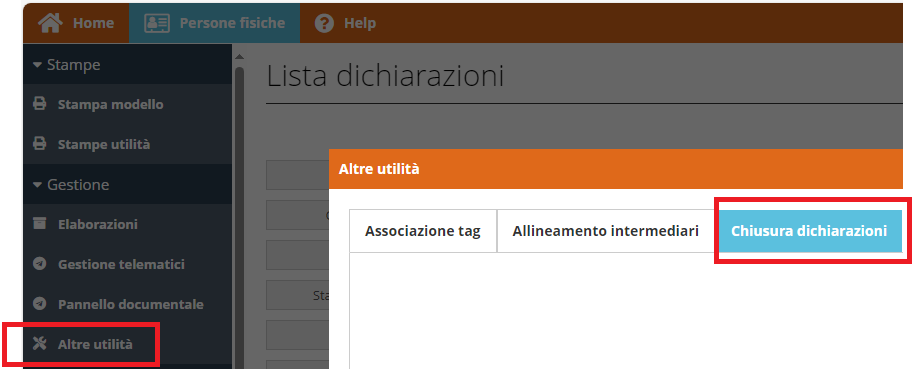Screen dimensions: 916x369
Task: Click the Stampe utilità printer icon
Action: (39, 144)
